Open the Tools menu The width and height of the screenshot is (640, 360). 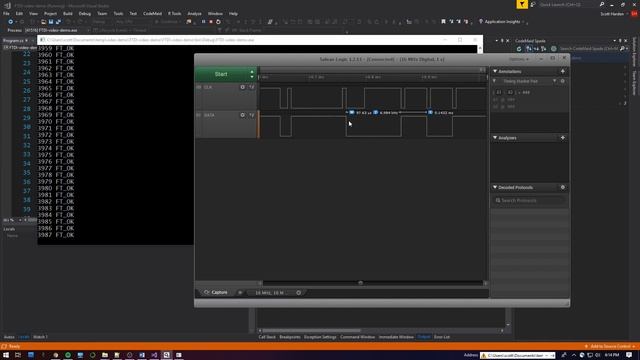pyautogui.click(x=118, y=14)
